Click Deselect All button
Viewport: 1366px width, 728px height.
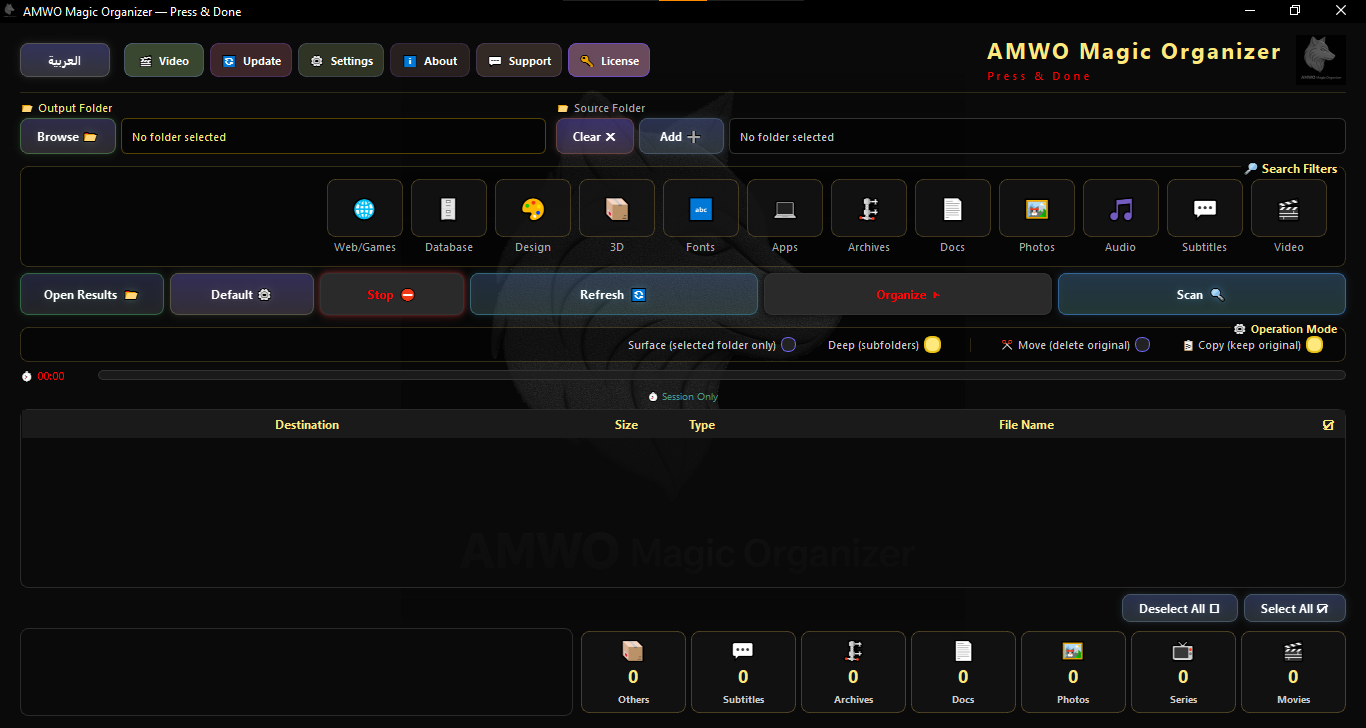coord(1180,609)
